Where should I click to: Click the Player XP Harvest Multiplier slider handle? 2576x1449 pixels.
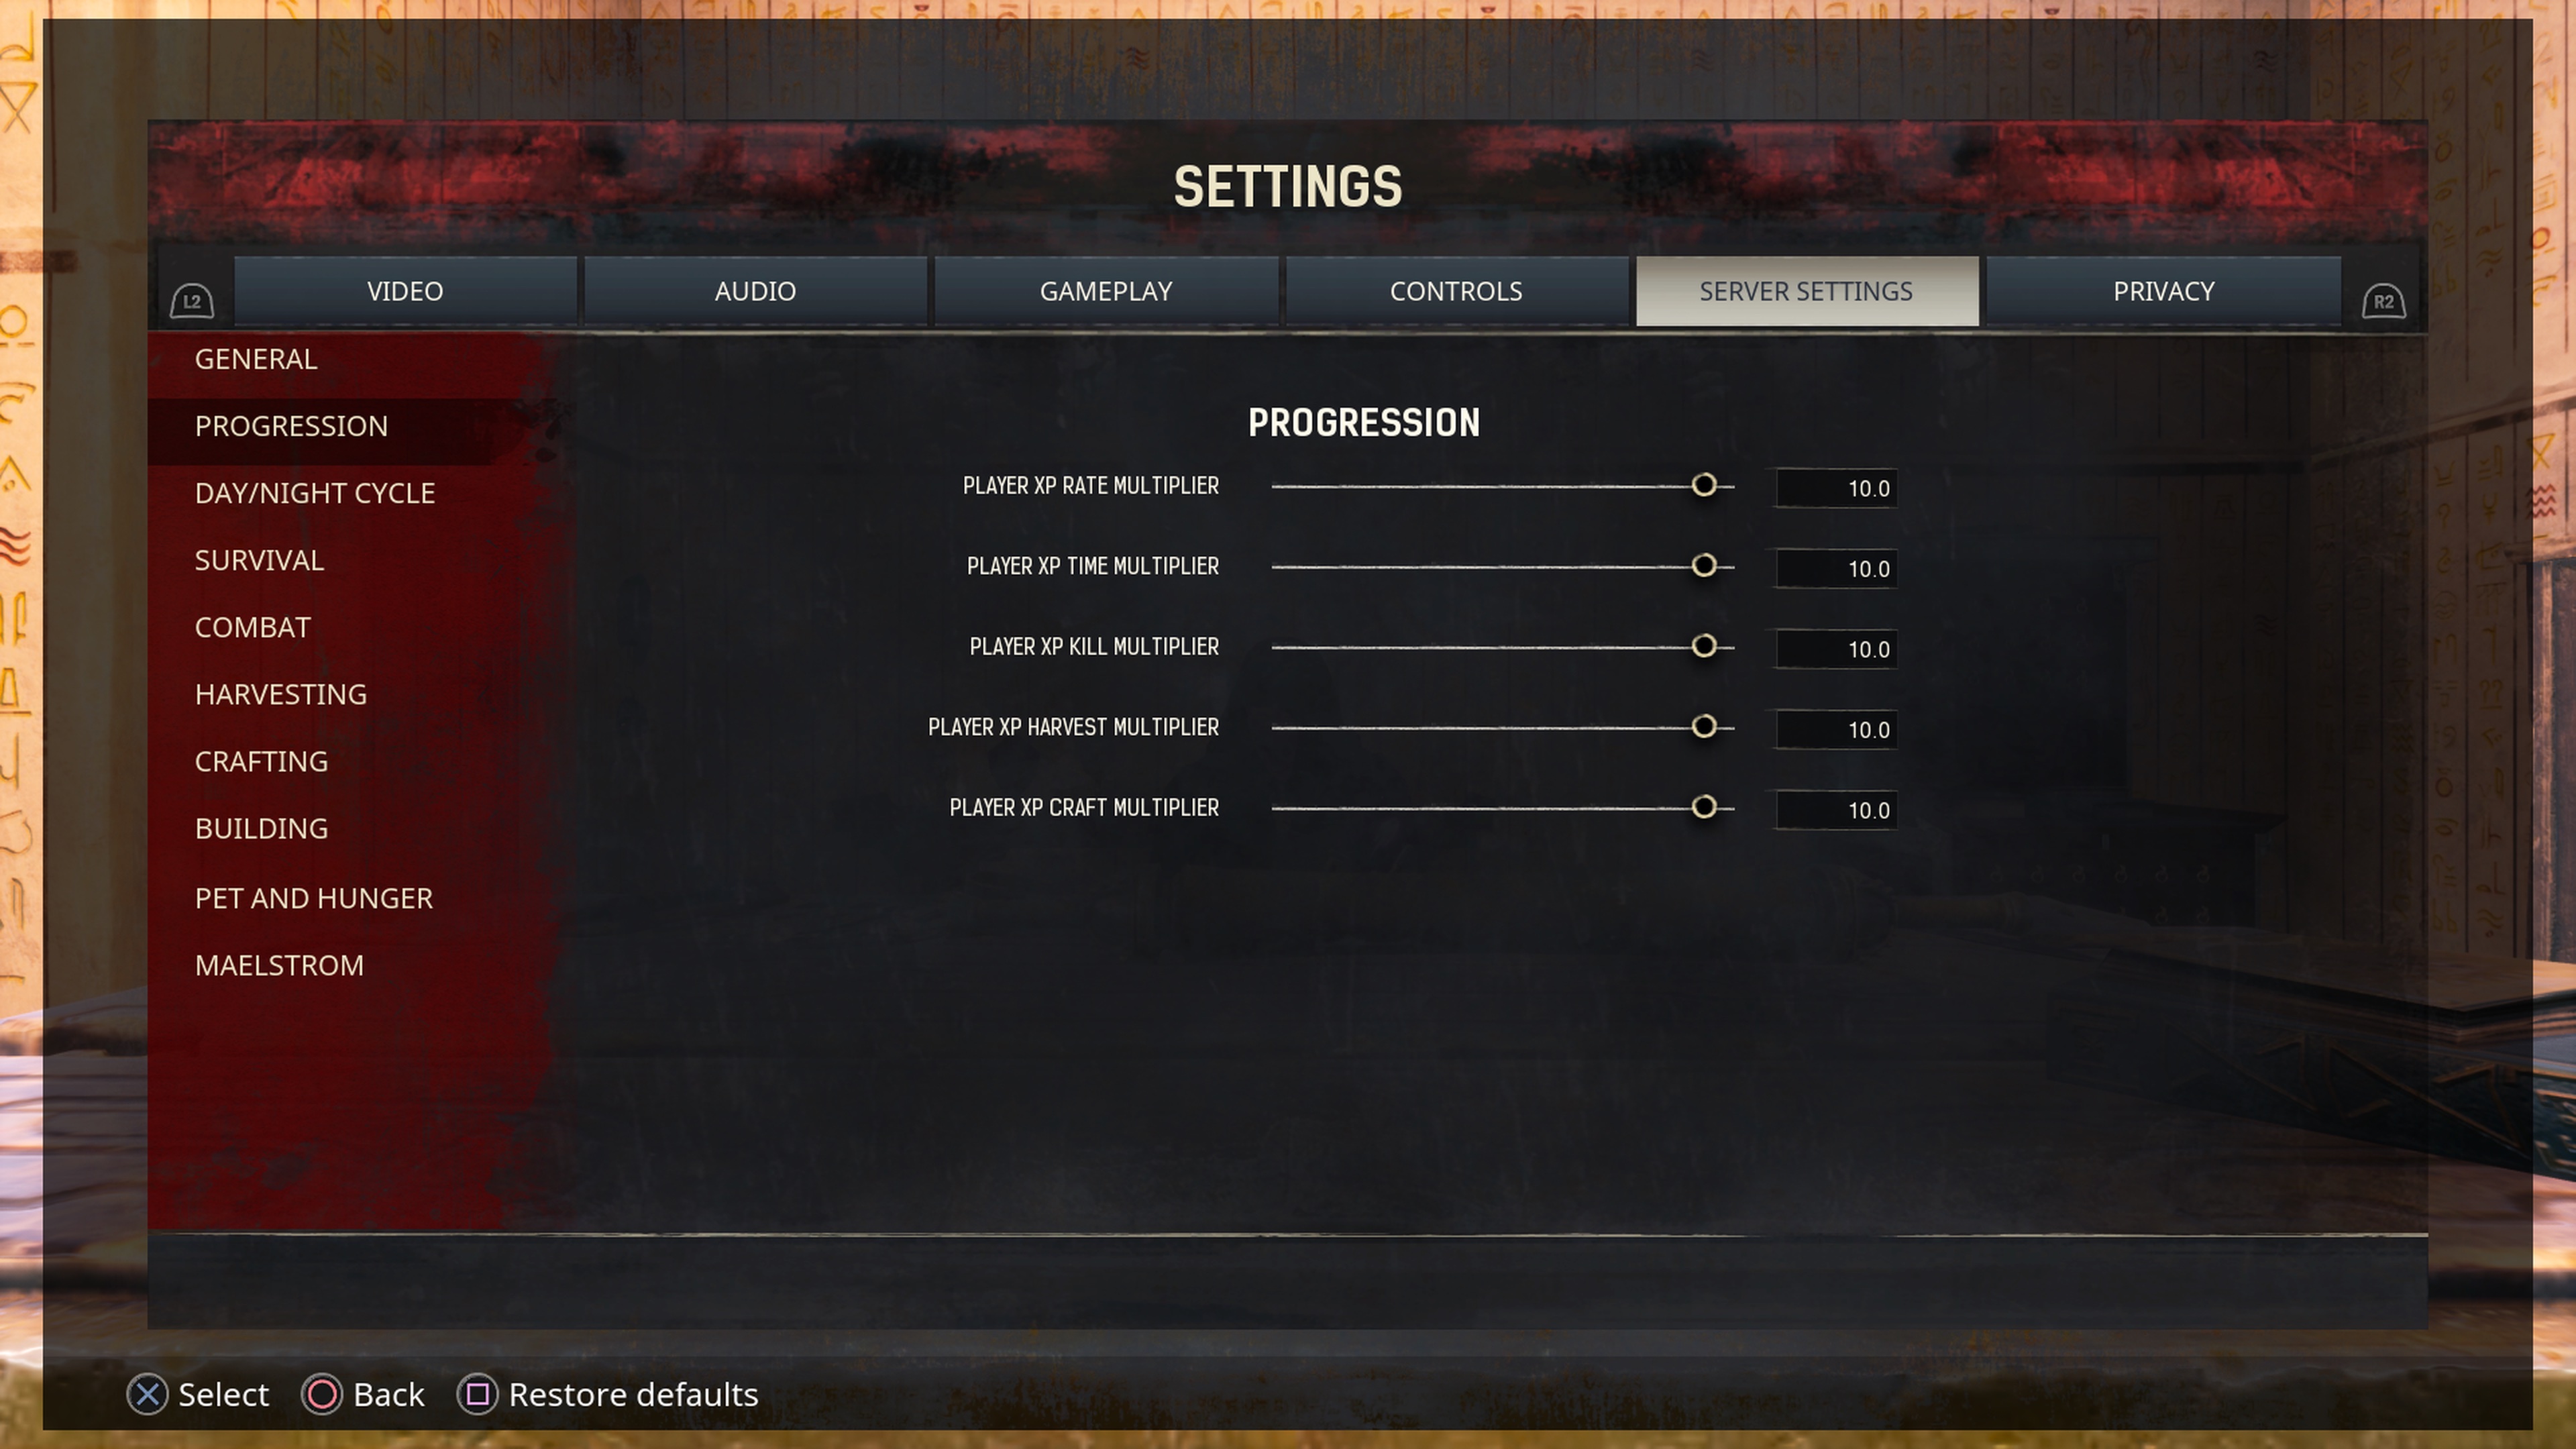(1704, 726)
